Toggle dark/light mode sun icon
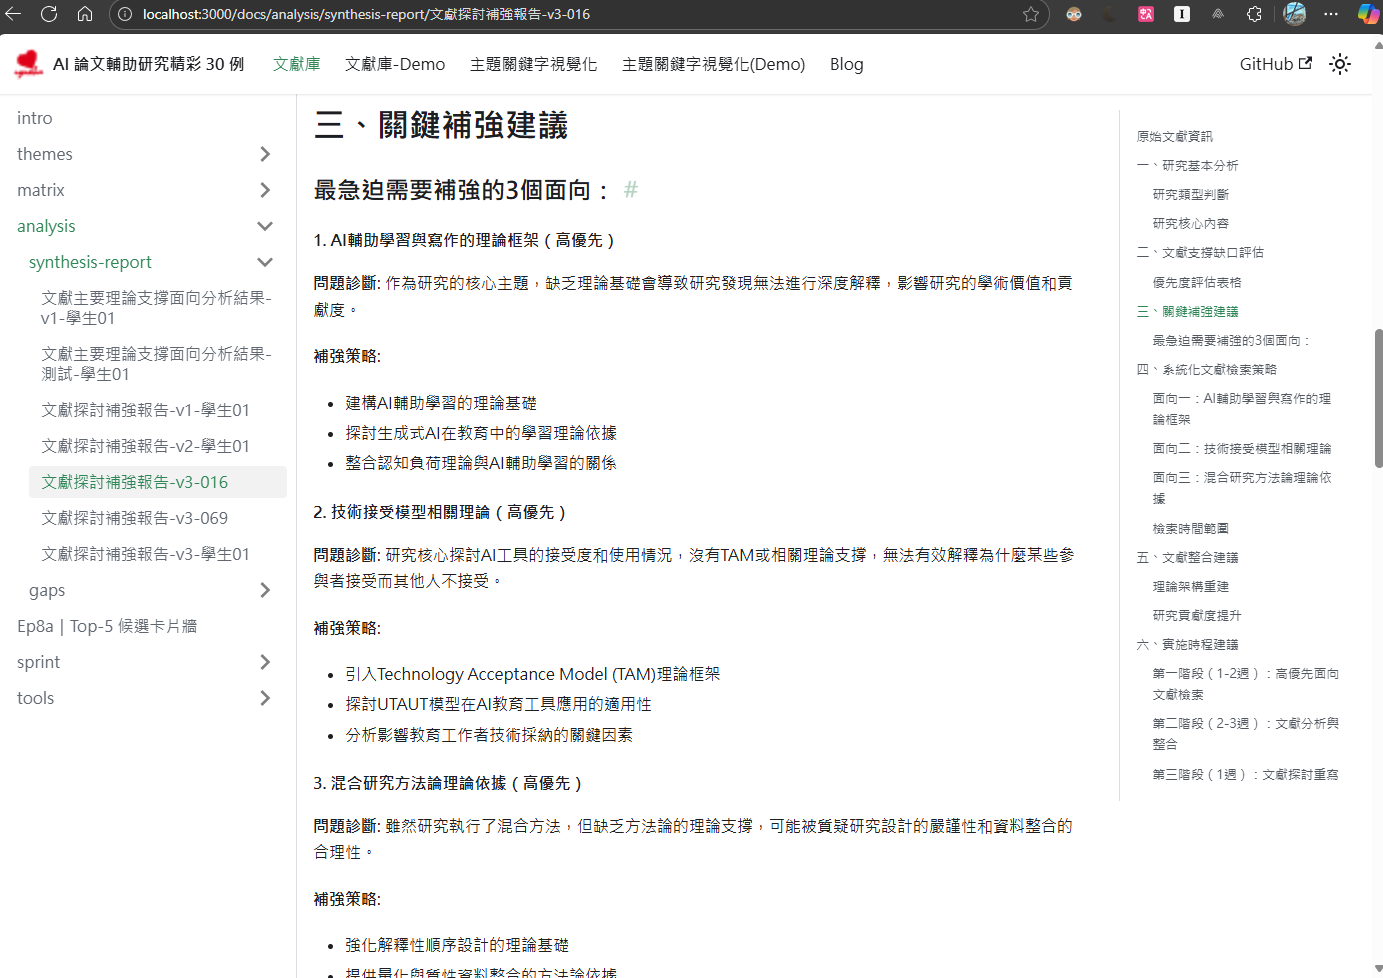 click(1340, 64)
